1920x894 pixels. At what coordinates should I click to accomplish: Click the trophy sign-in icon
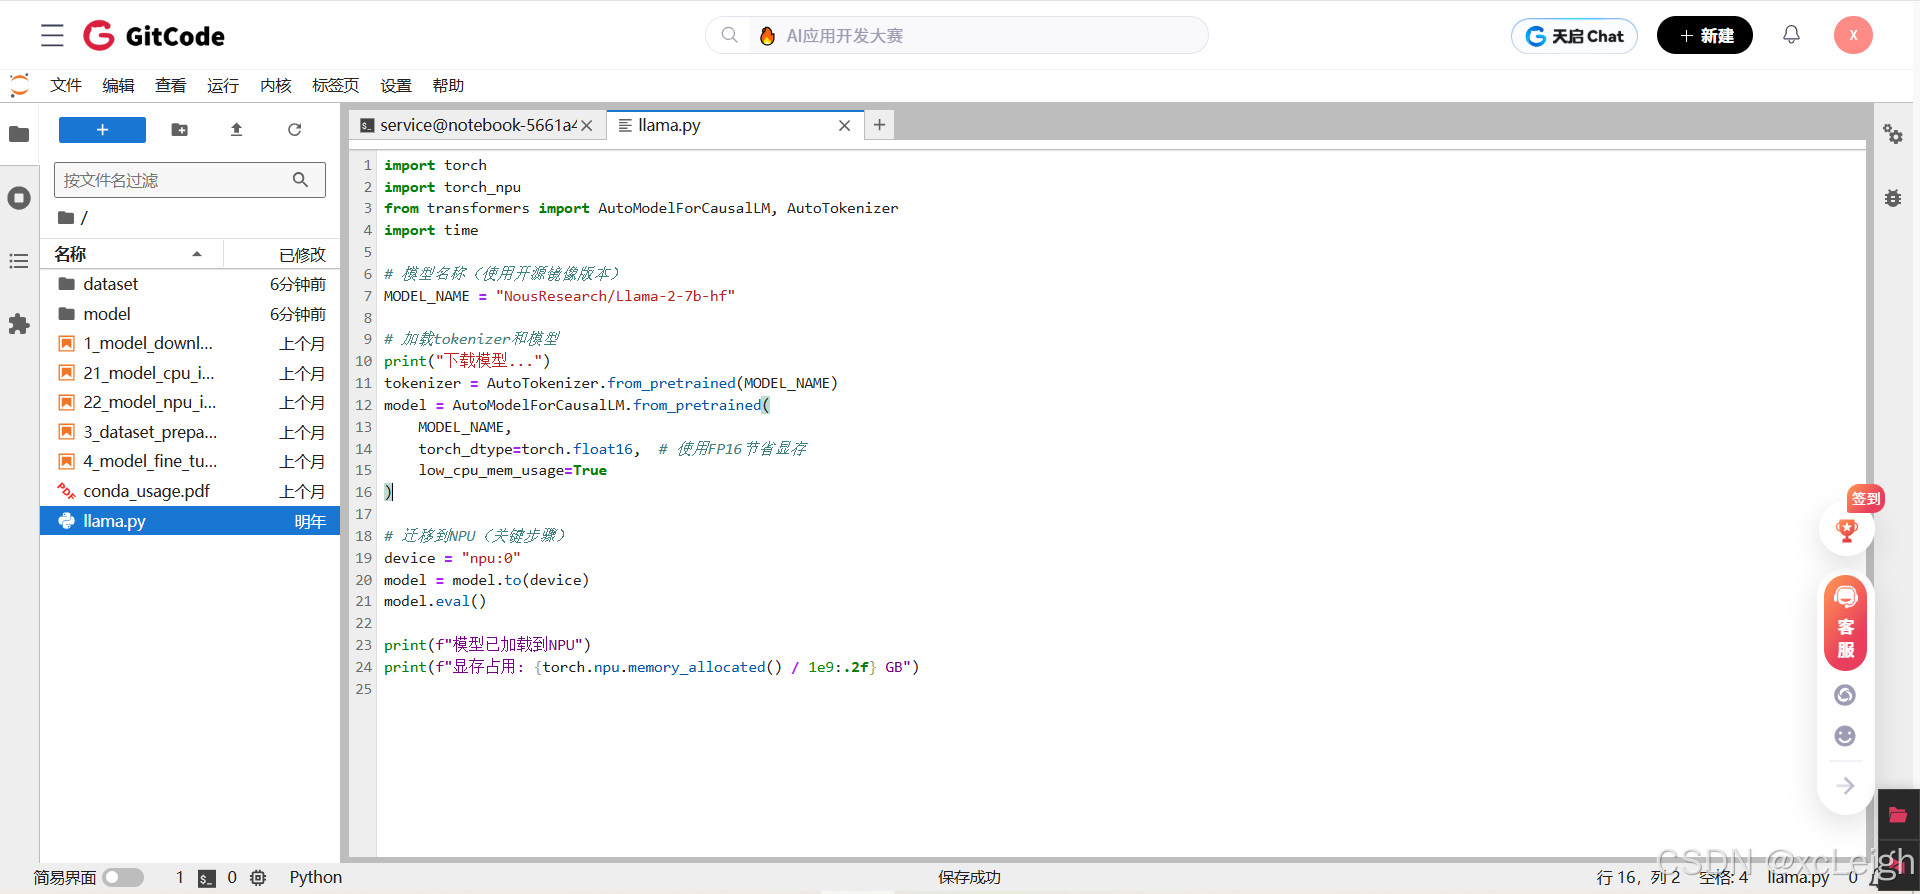point(1846,531)
